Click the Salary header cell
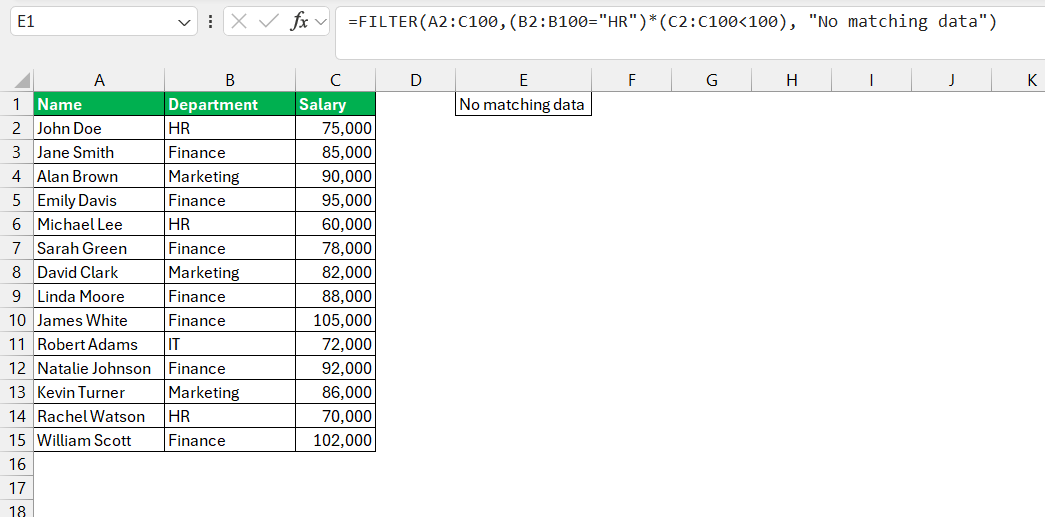 coord(335,104)
